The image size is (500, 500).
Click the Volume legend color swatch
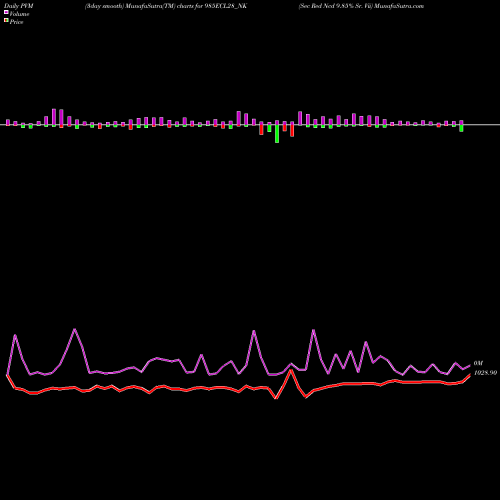click(6, 12)
